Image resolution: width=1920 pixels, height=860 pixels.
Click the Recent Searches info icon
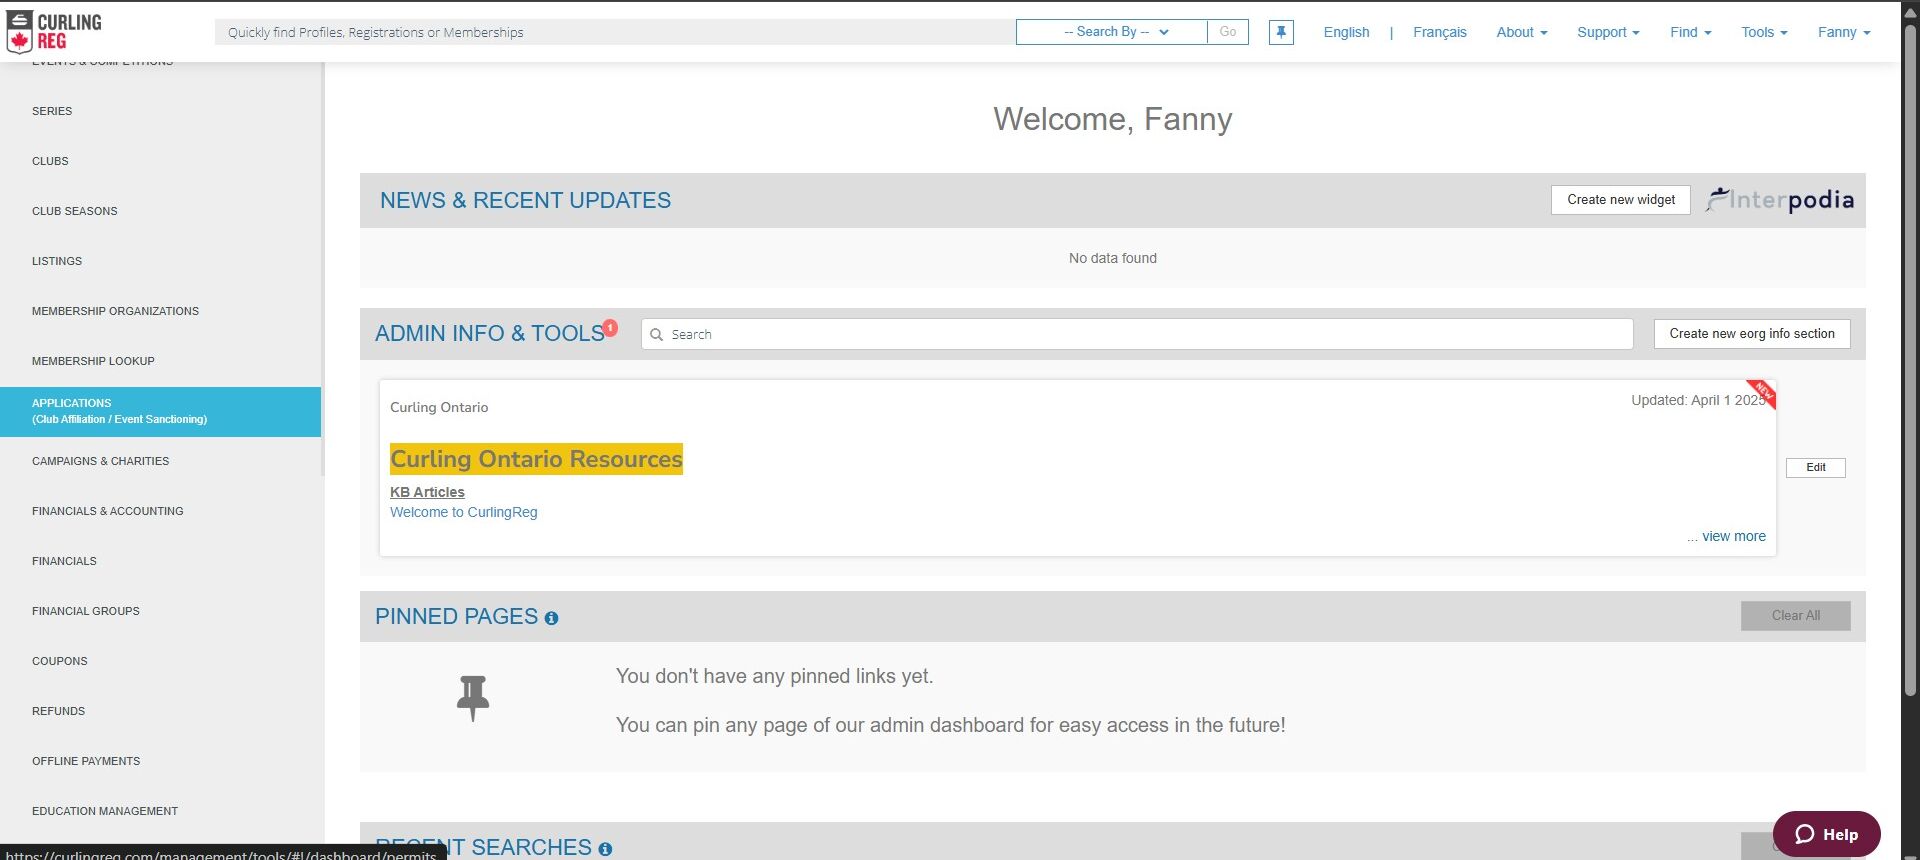605,849
